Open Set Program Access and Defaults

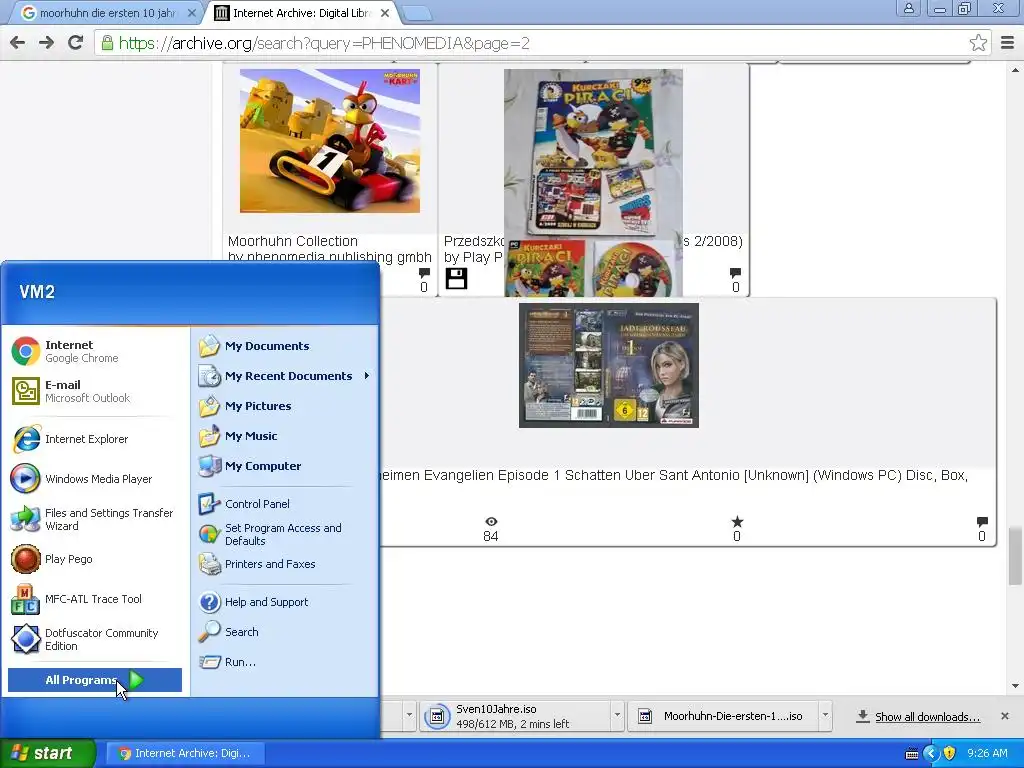click(285, 534)
